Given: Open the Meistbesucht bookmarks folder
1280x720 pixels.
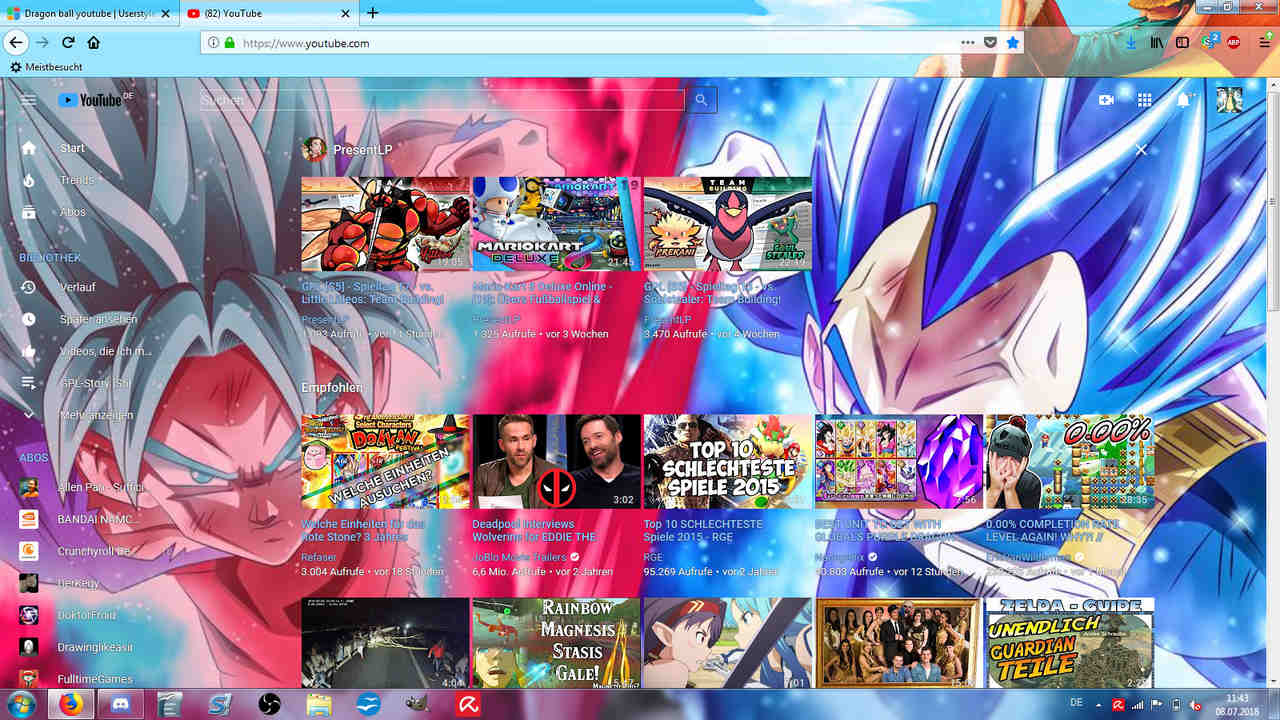Looking at the screenshot, I should pos(46,67).
